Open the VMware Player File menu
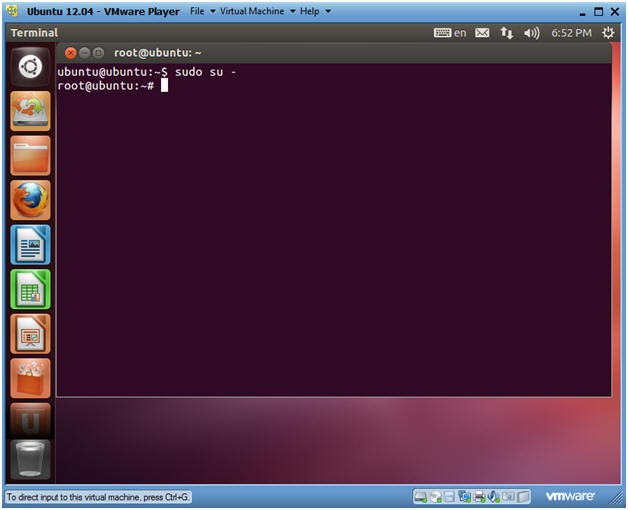The height and width of the screenshot is (510, 628). (x=197, y=11)
